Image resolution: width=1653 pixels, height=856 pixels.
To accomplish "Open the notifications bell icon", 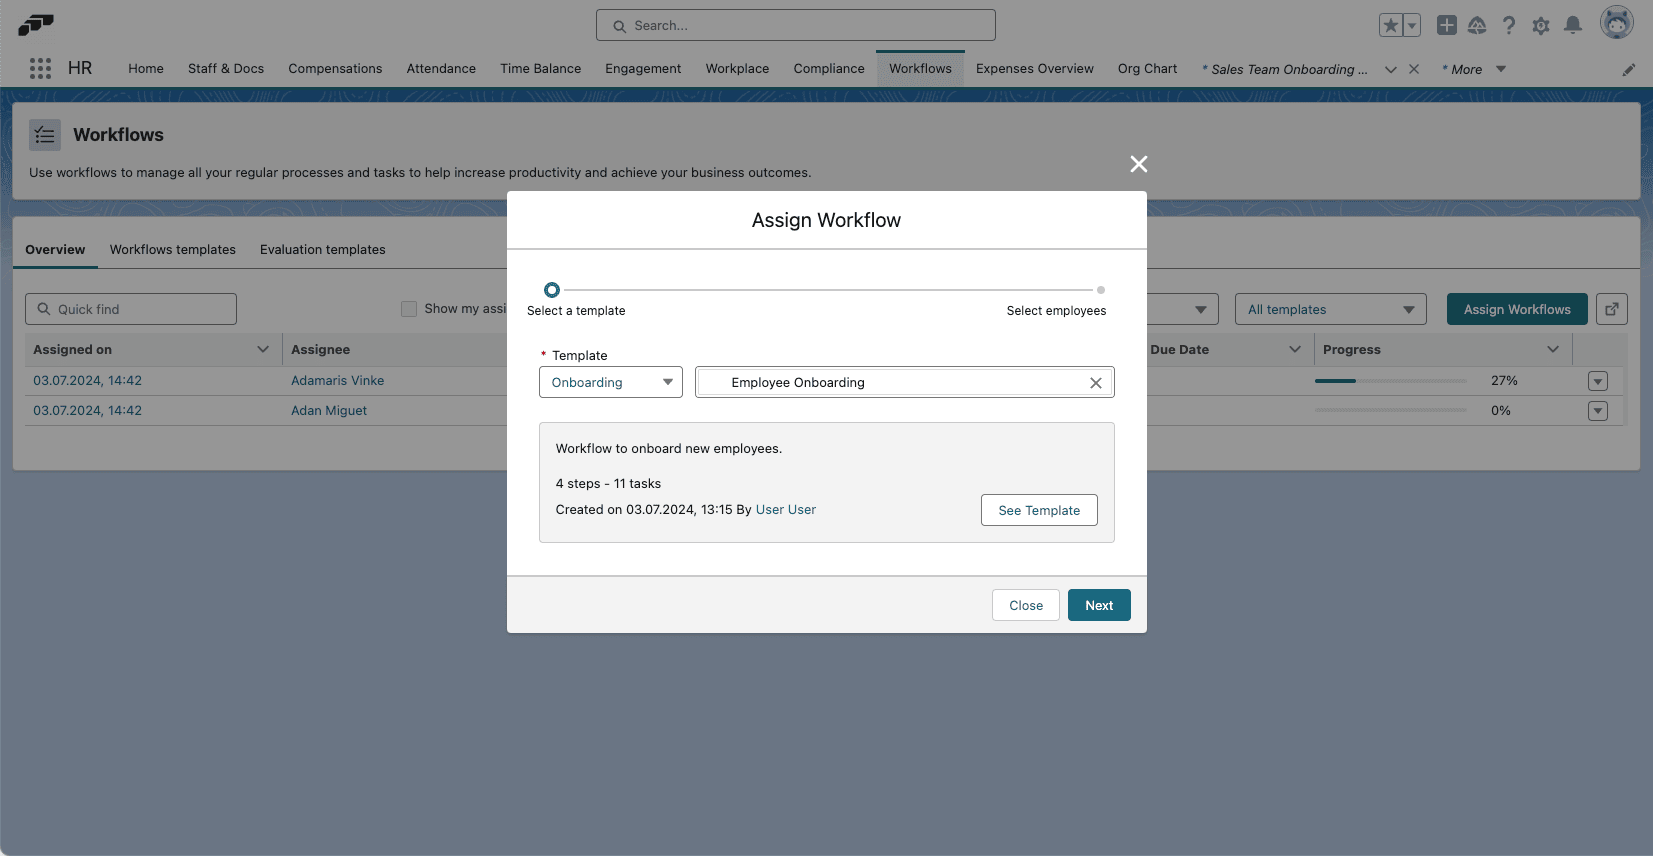I will (1573, 25).
